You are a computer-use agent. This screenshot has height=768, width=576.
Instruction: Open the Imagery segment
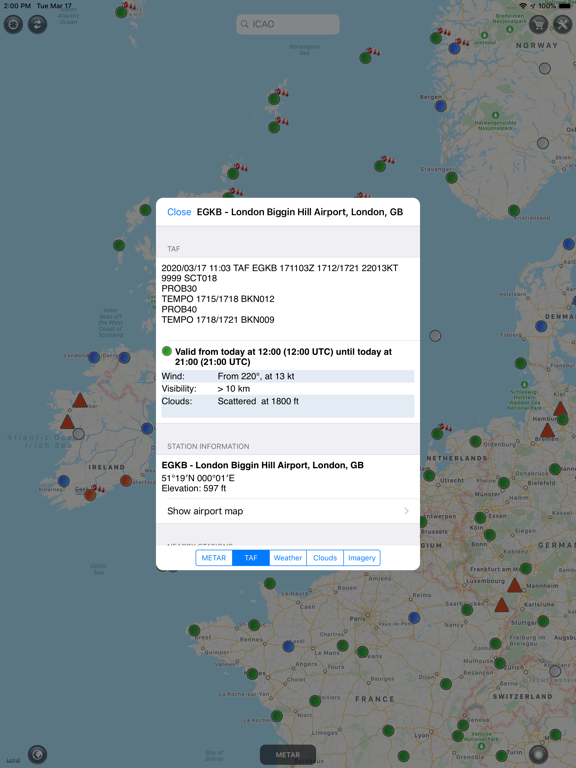(361, 558)
